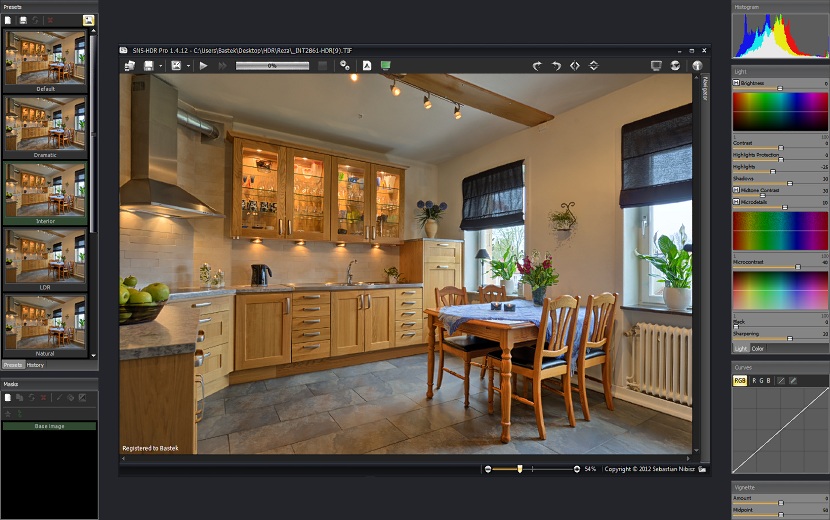Click the invert mask icon

point(83,398)
